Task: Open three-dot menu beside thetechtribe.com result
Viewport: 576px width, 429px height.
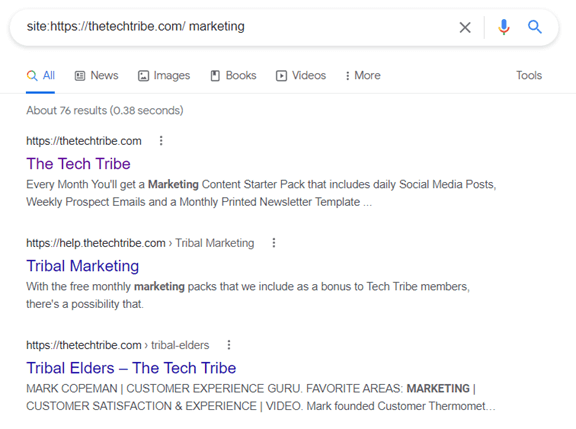Action: (161, 141)
